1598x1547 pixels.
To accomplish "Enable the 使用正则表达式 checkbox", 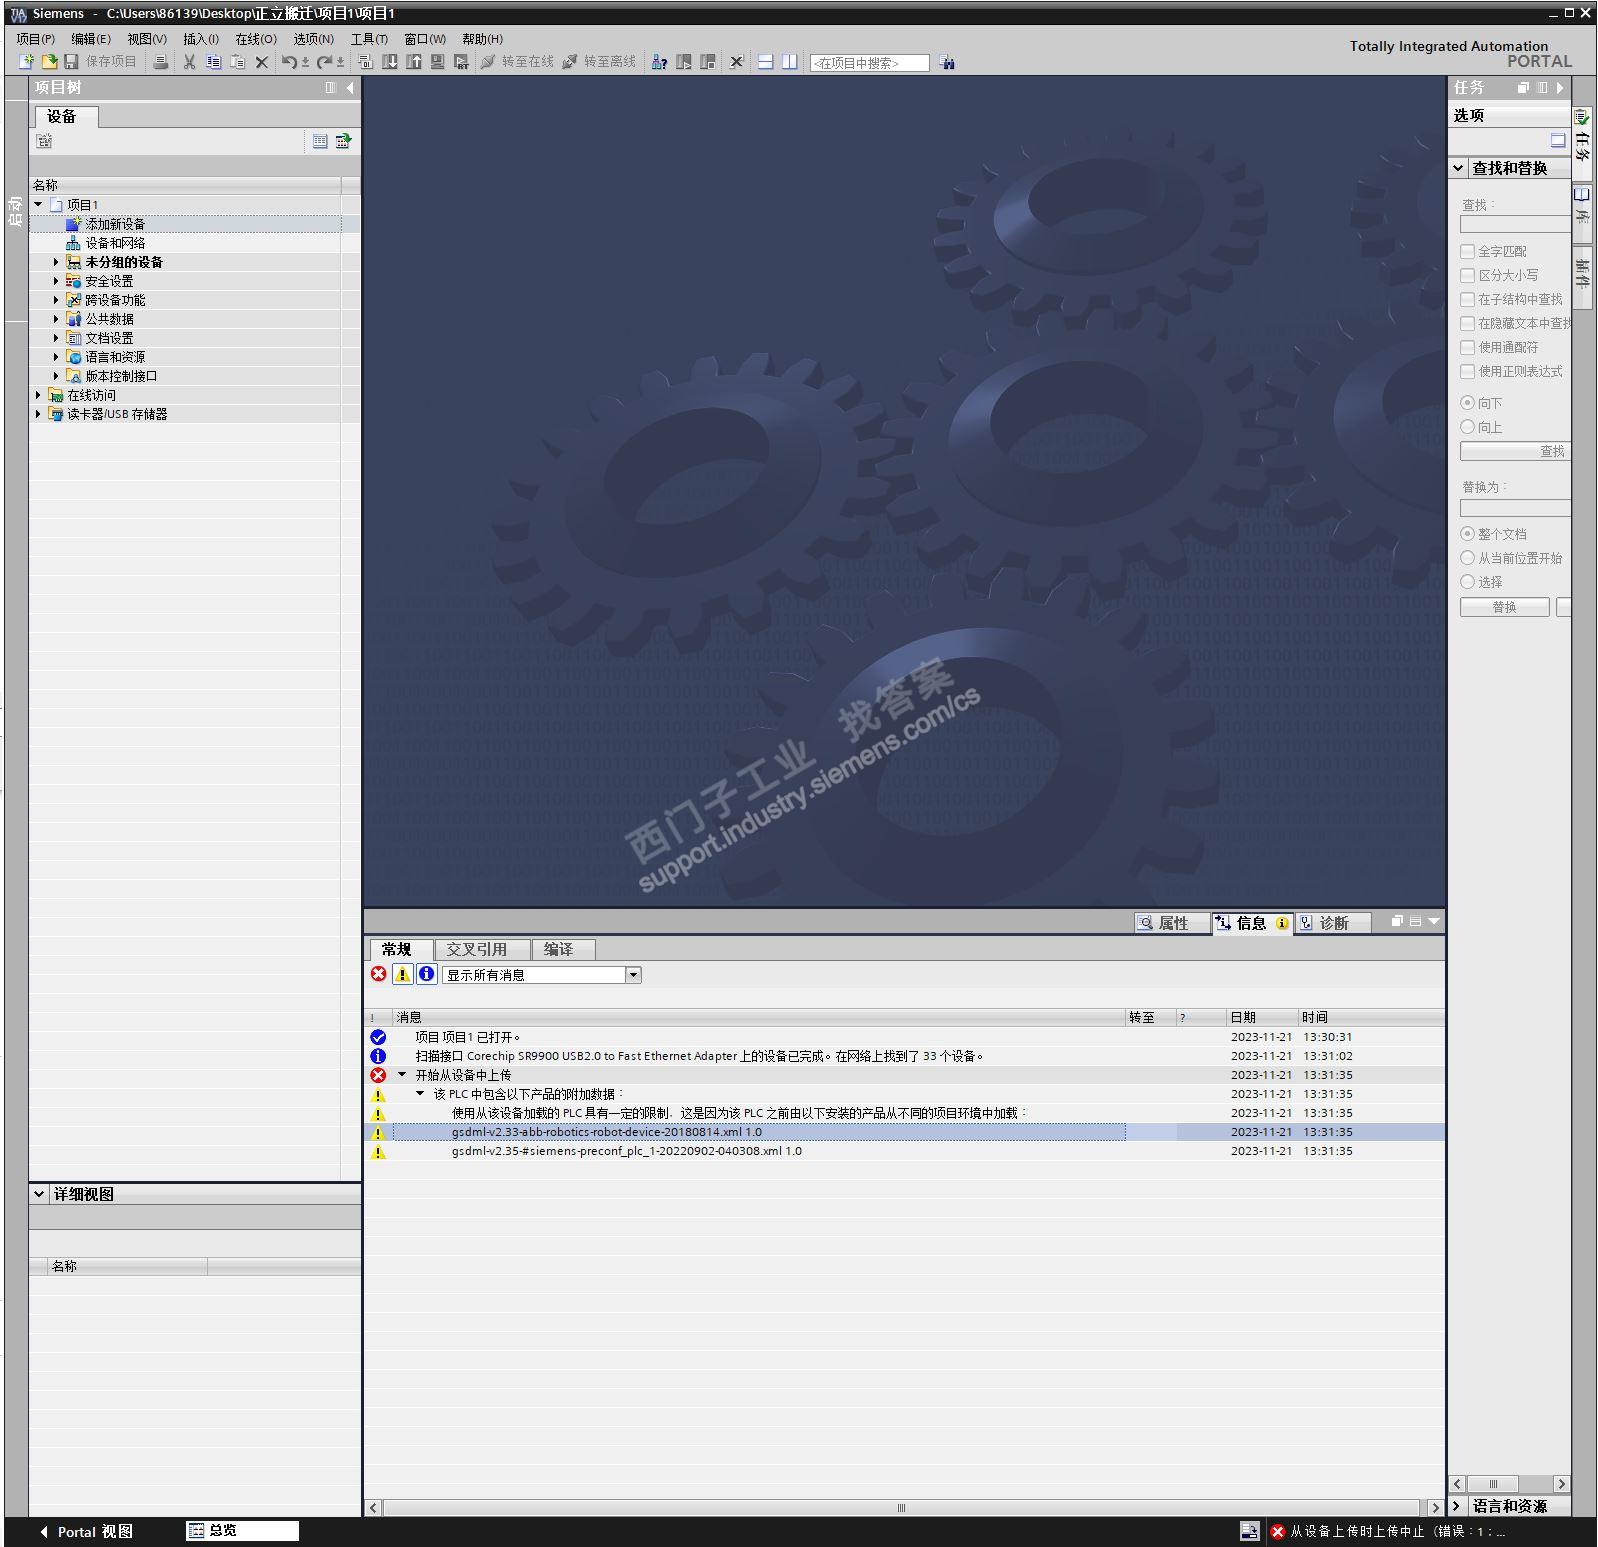I will point(1468,371).
